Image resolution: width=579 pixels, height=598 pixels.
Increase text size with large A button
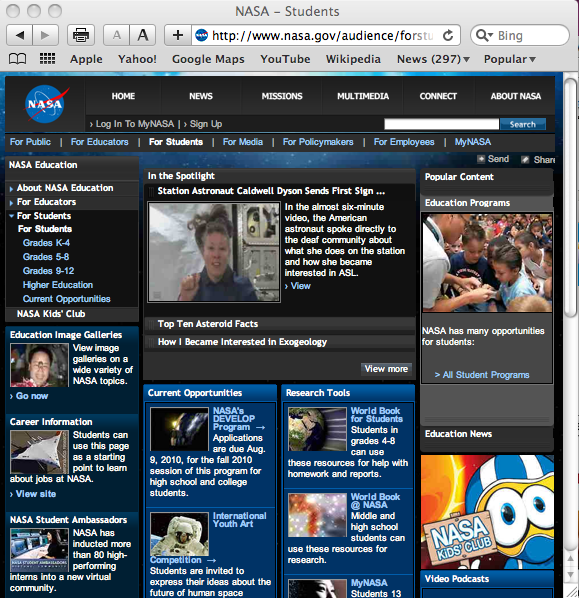(x=143, y=35)
